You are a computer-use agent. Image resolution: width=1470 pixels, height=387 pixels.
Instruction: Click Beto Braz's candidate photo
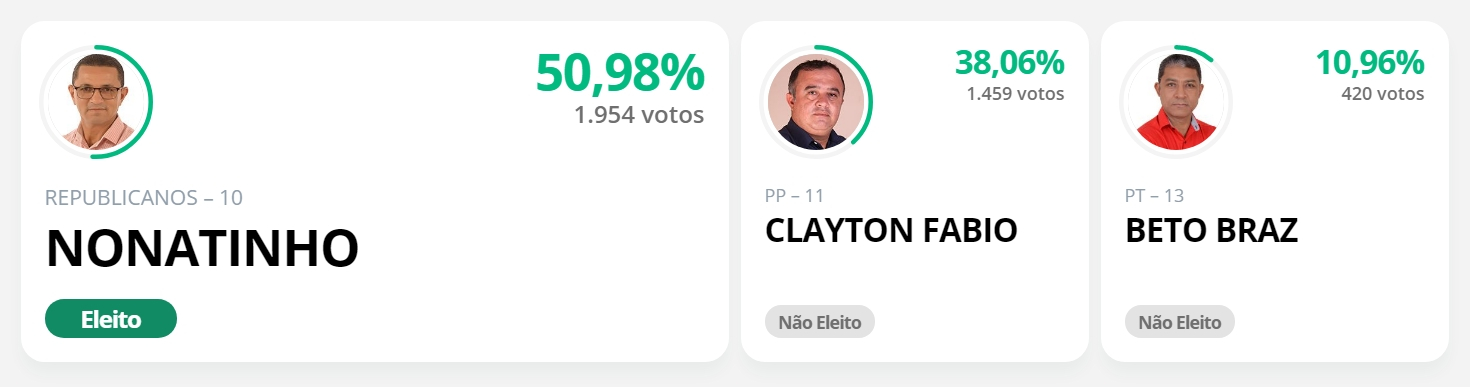point(1176,101)
